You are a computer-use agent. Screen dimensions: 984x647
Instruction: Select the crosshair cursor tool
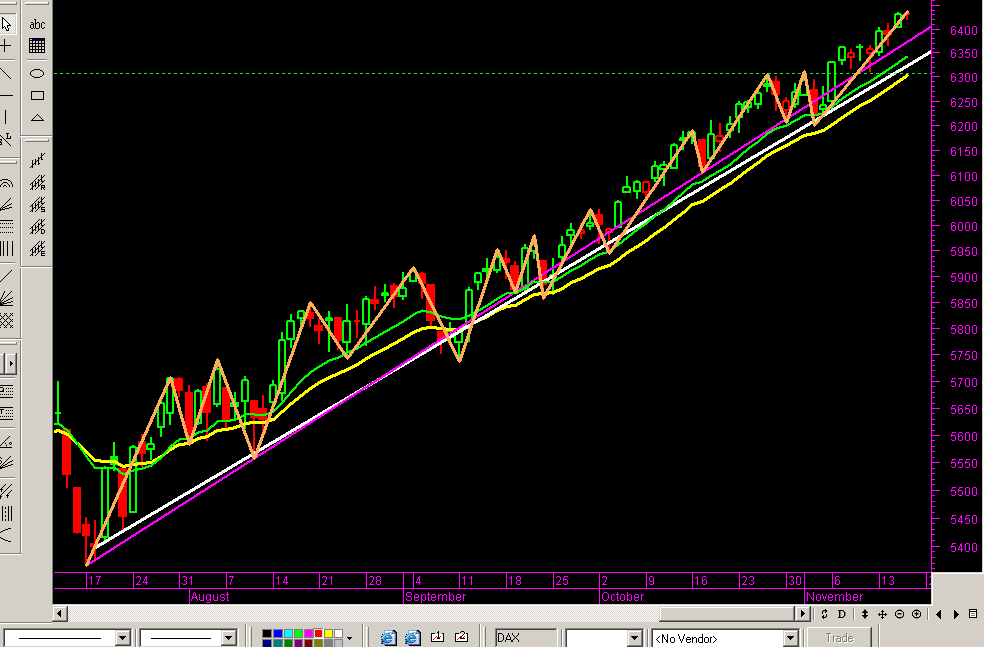point(5,46)
